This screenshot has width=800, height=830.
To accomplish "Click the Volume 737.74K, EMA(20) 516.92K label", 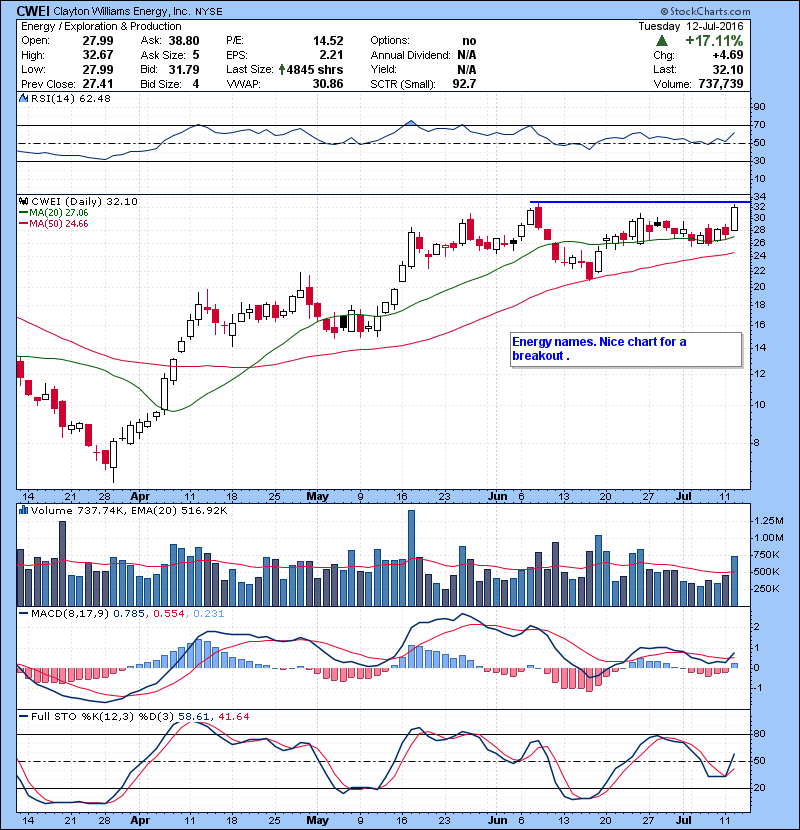I will (129, 510).
